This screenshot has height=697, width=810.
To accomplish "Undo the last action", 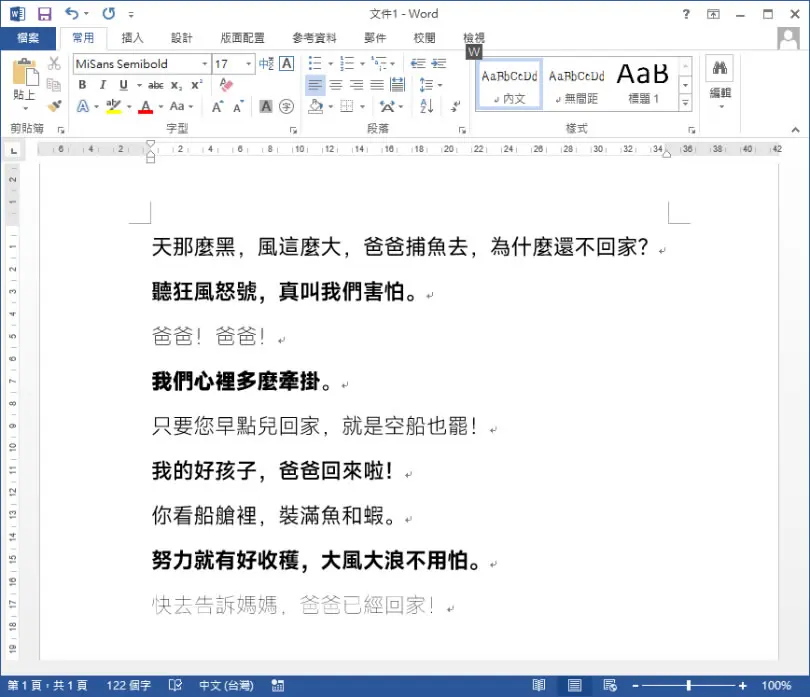I will click(72, 13).
